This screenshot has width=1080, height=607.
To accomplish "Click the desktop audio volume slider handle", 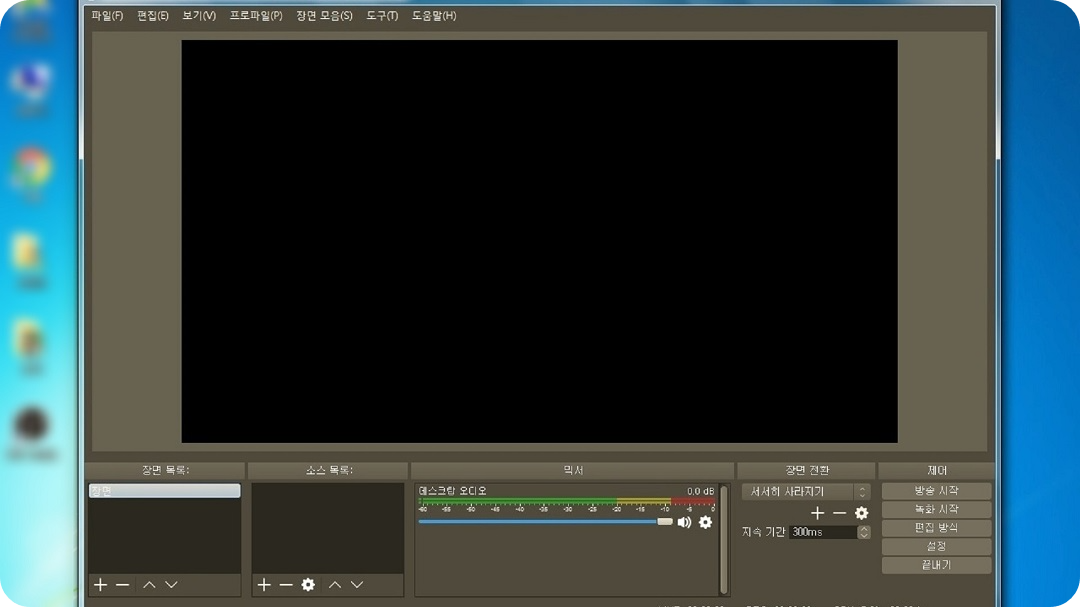I will pyautogui.click(x=665, y=522).
